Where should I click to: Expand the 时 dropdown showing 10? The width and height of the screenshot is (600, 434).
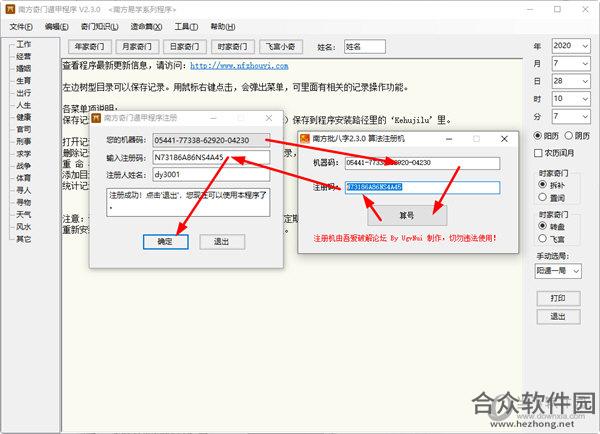tap(571, 99)
